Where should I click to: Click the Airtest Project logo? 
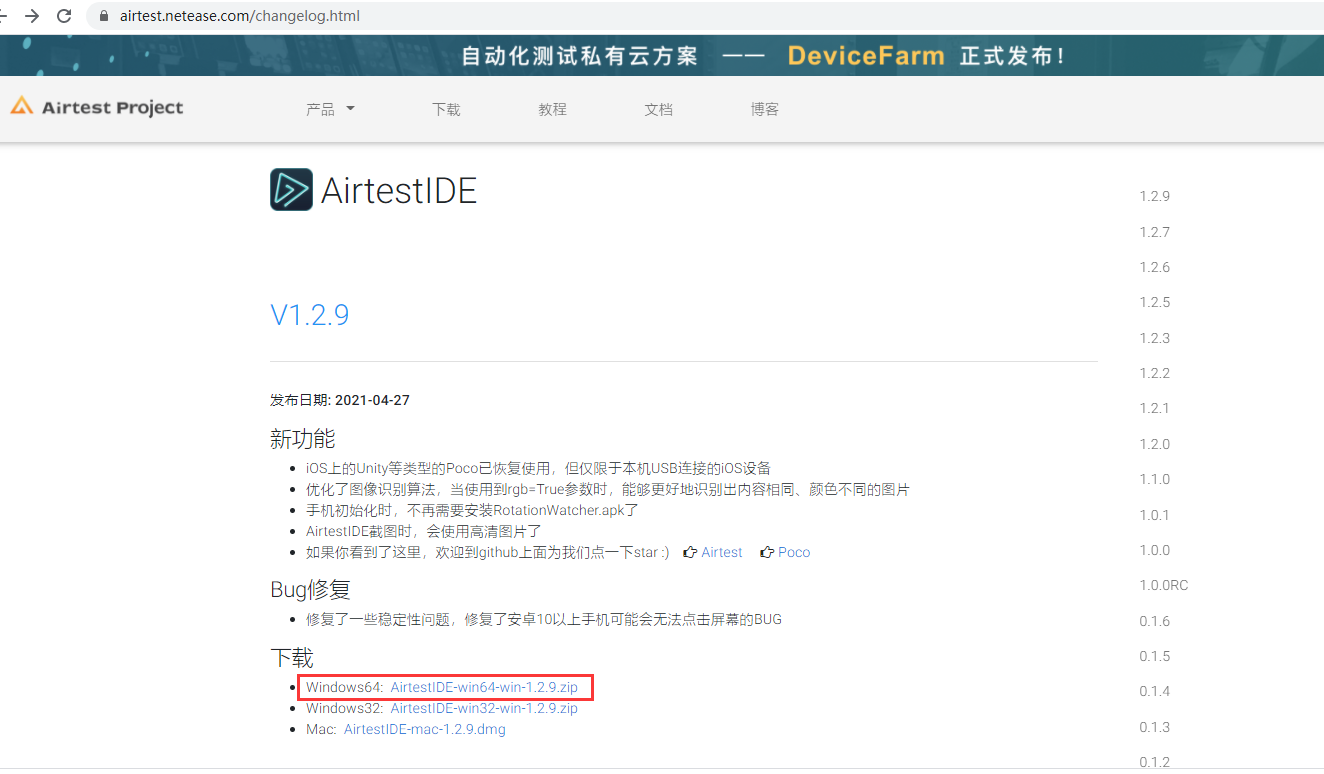click(x=97, y=107)
